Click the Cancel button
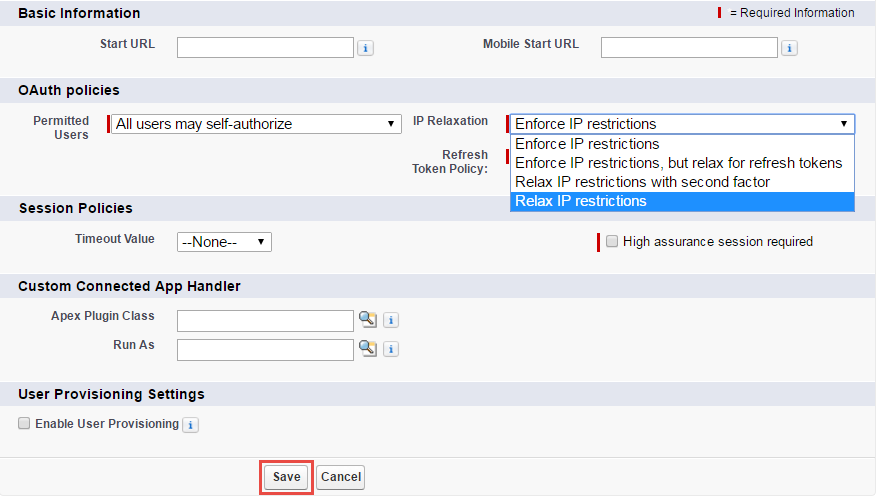This screenshot has width=877, height=504. click(x=340, y=477)
